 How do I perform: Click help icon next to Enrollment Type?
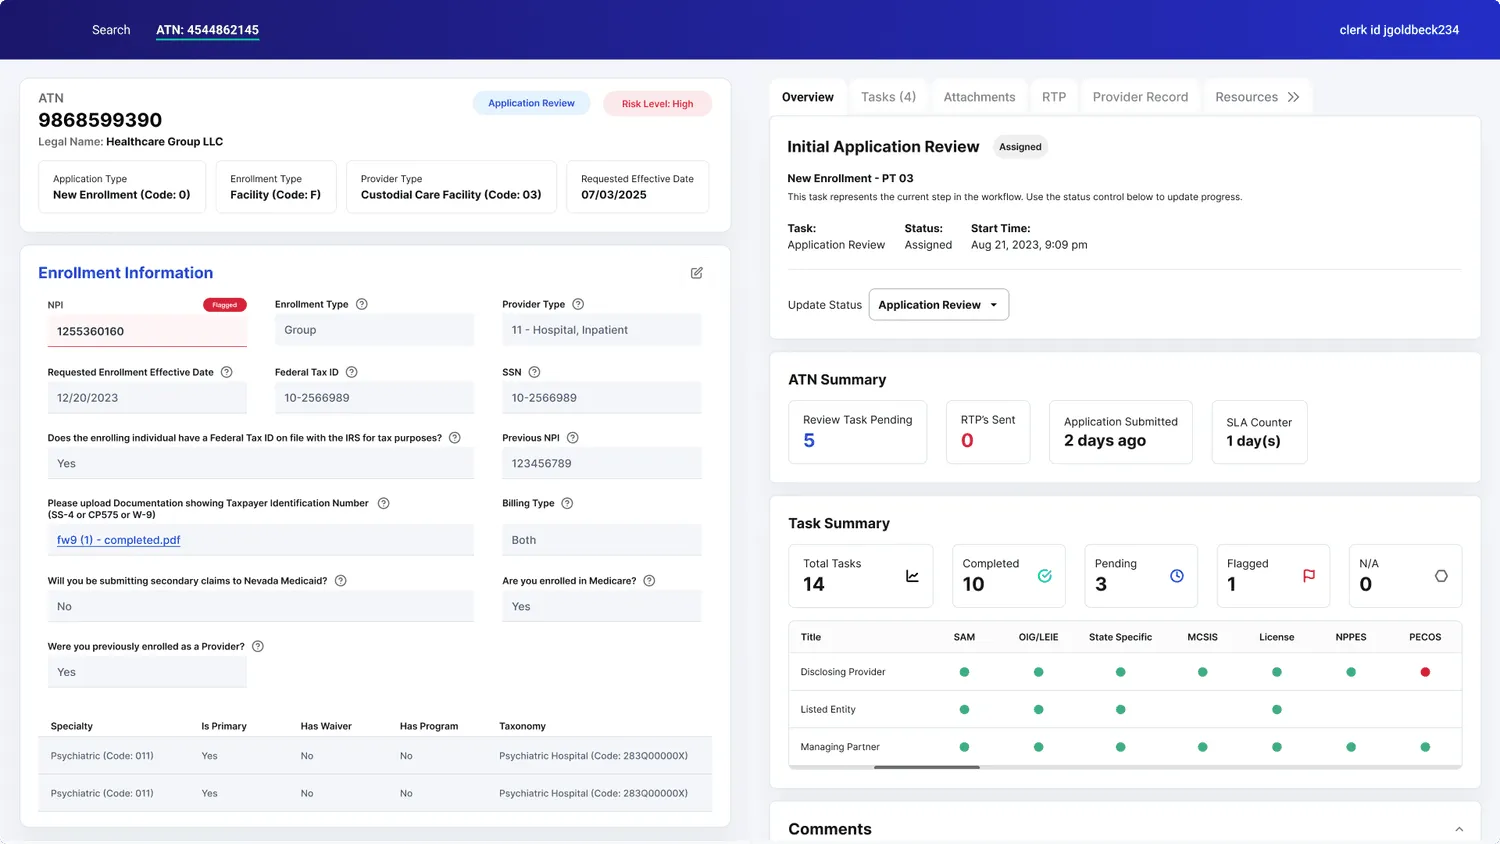coord(362,304)
